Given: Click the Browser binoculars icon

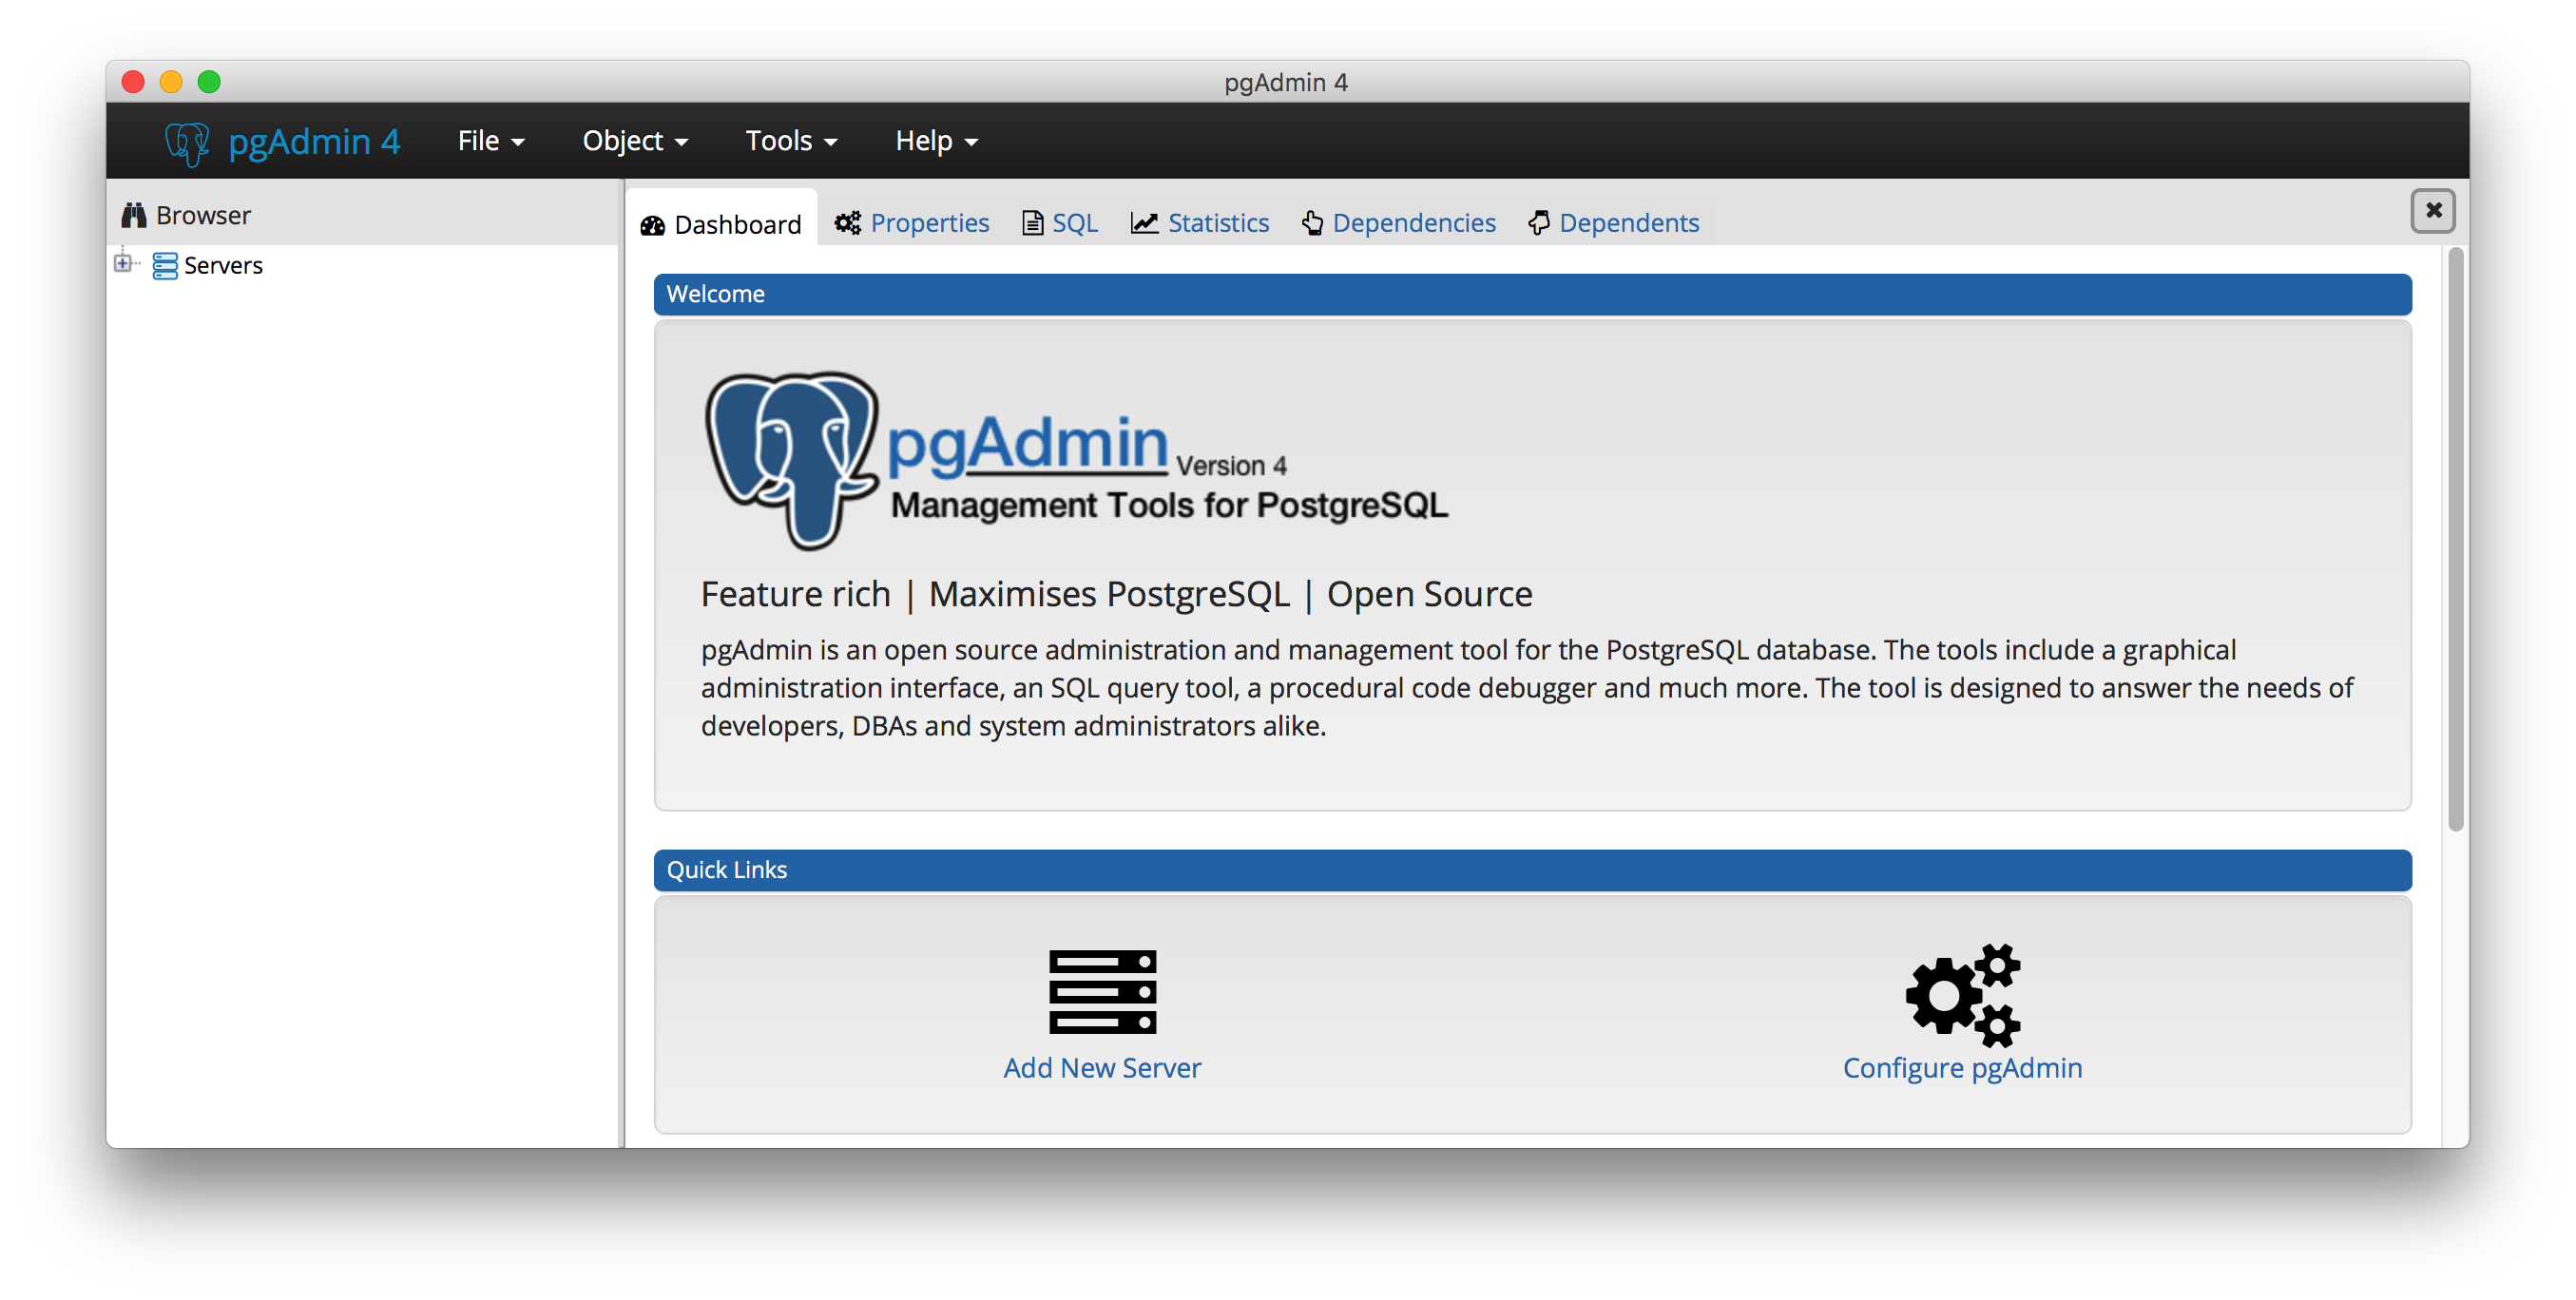Looking at the screenshot, I should tap(134, 215).
